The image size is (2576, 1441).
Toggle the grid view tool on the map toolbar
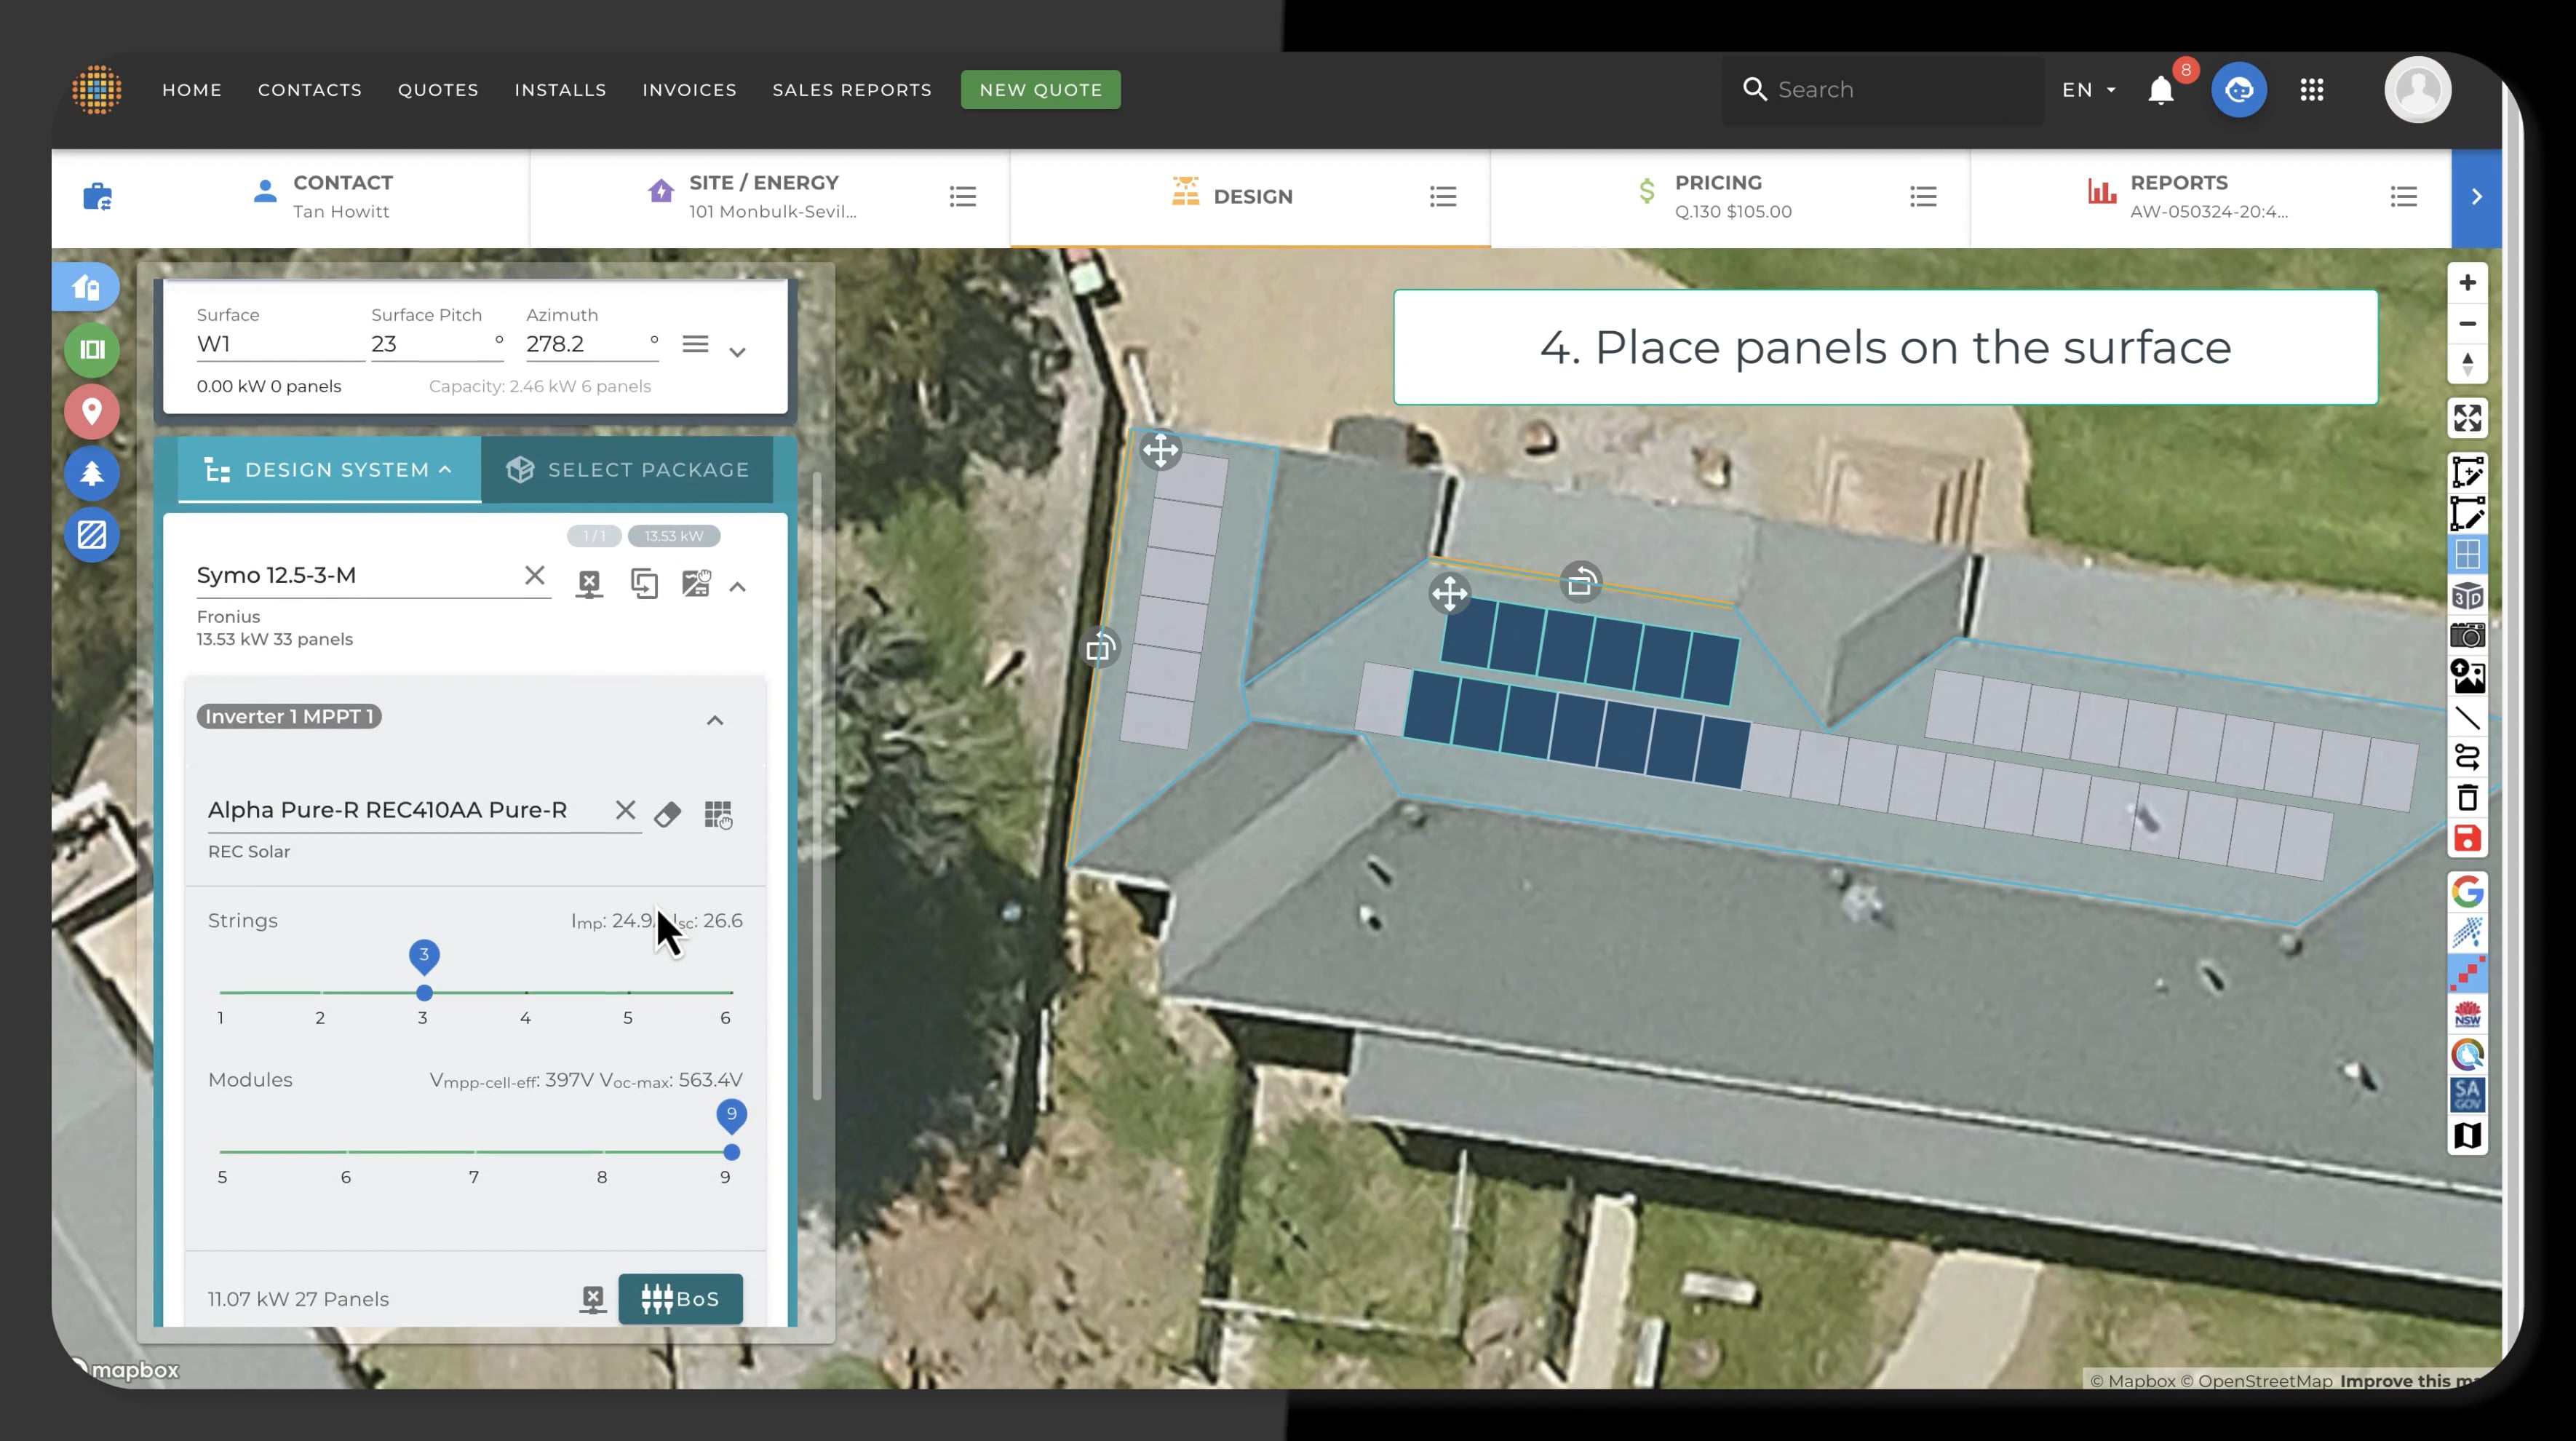coord(2467,554)
